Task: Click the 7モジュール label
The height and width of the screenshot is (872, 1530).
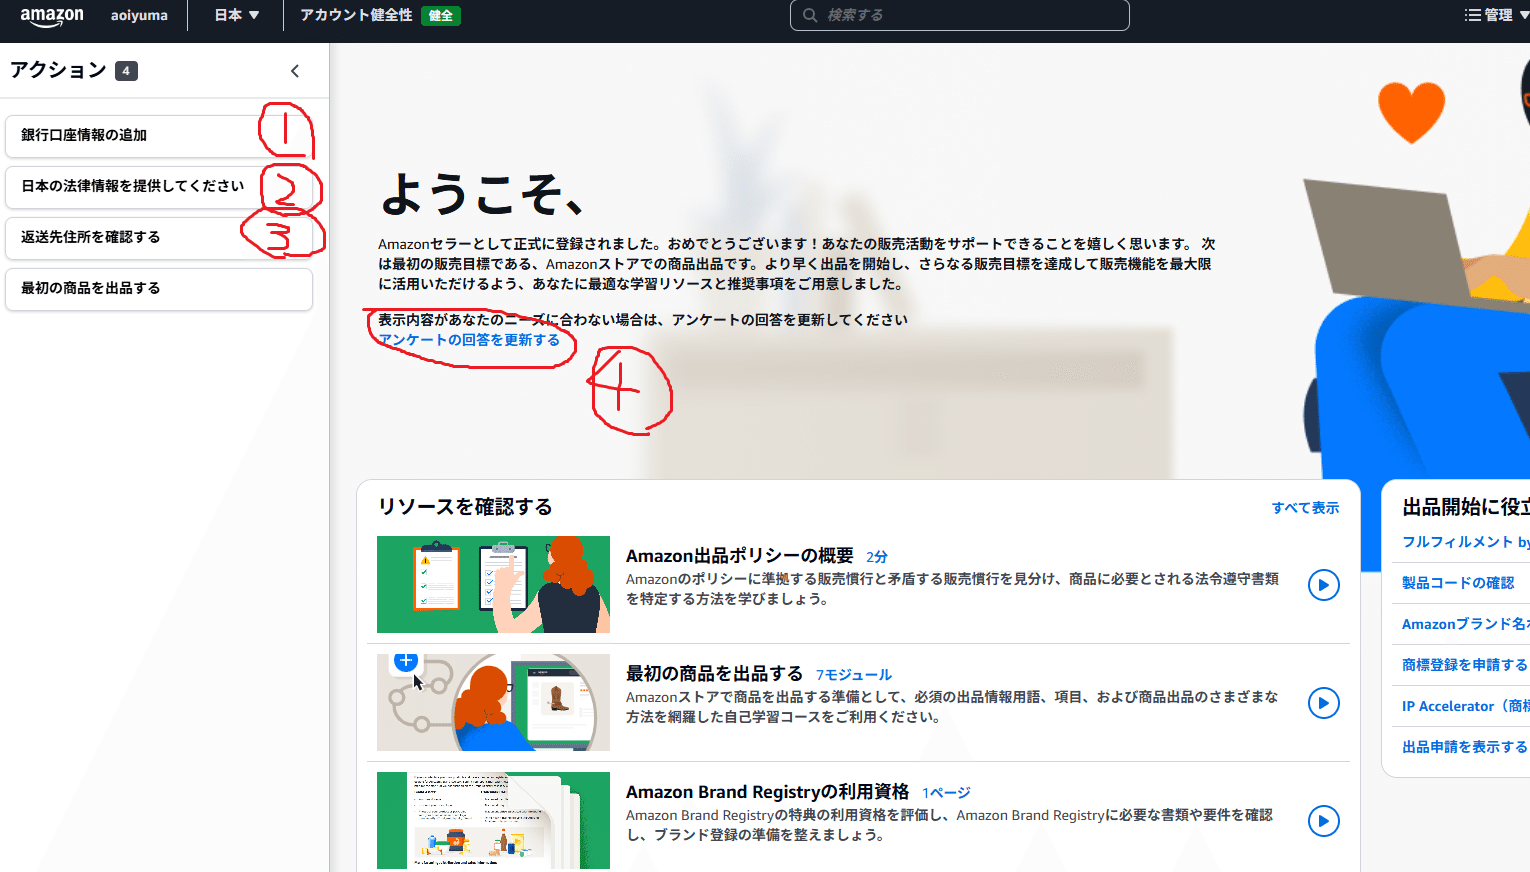Action: point(853,675)
